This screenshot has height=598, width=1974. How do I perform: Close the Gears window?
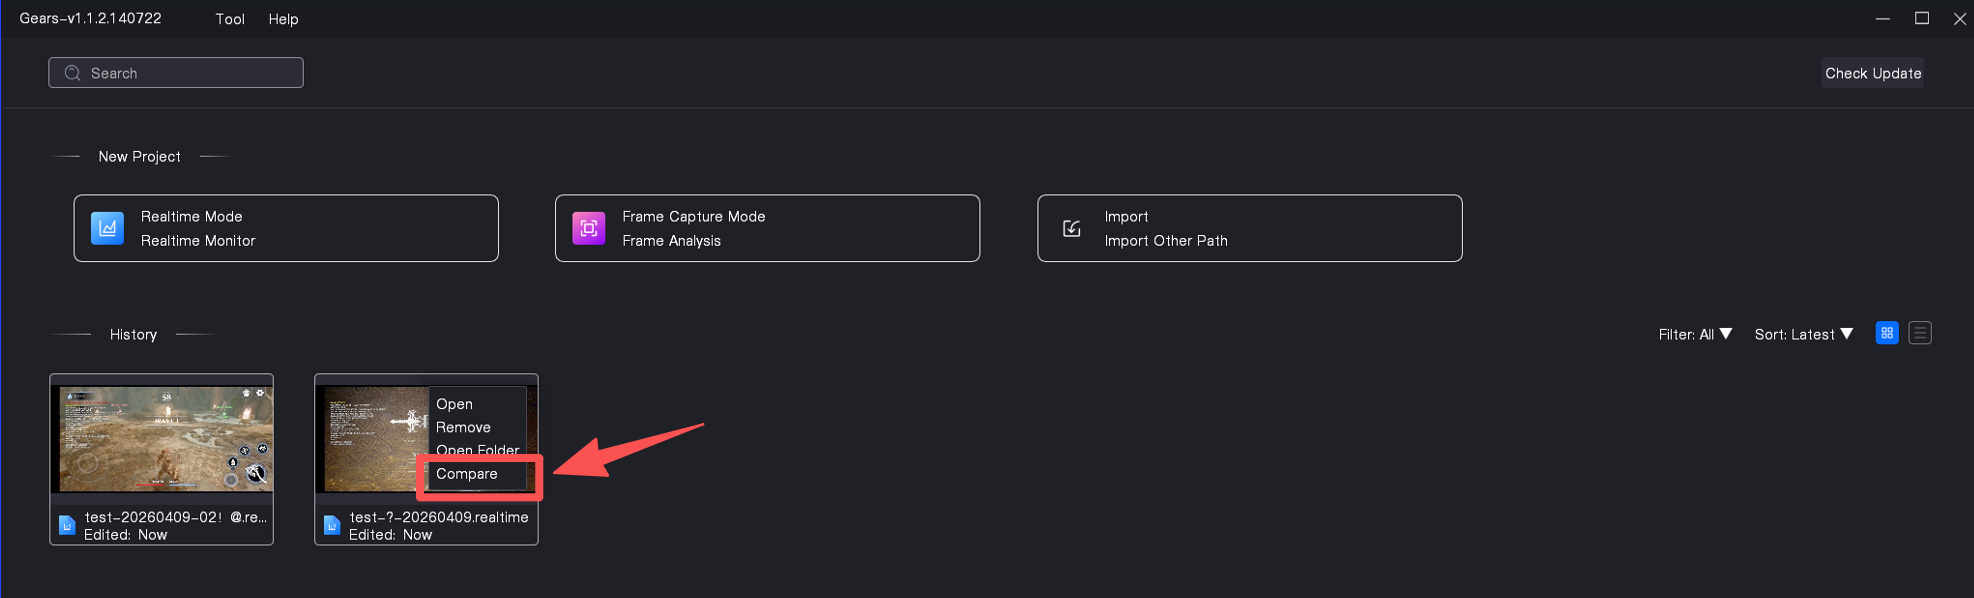point(1960,19)
